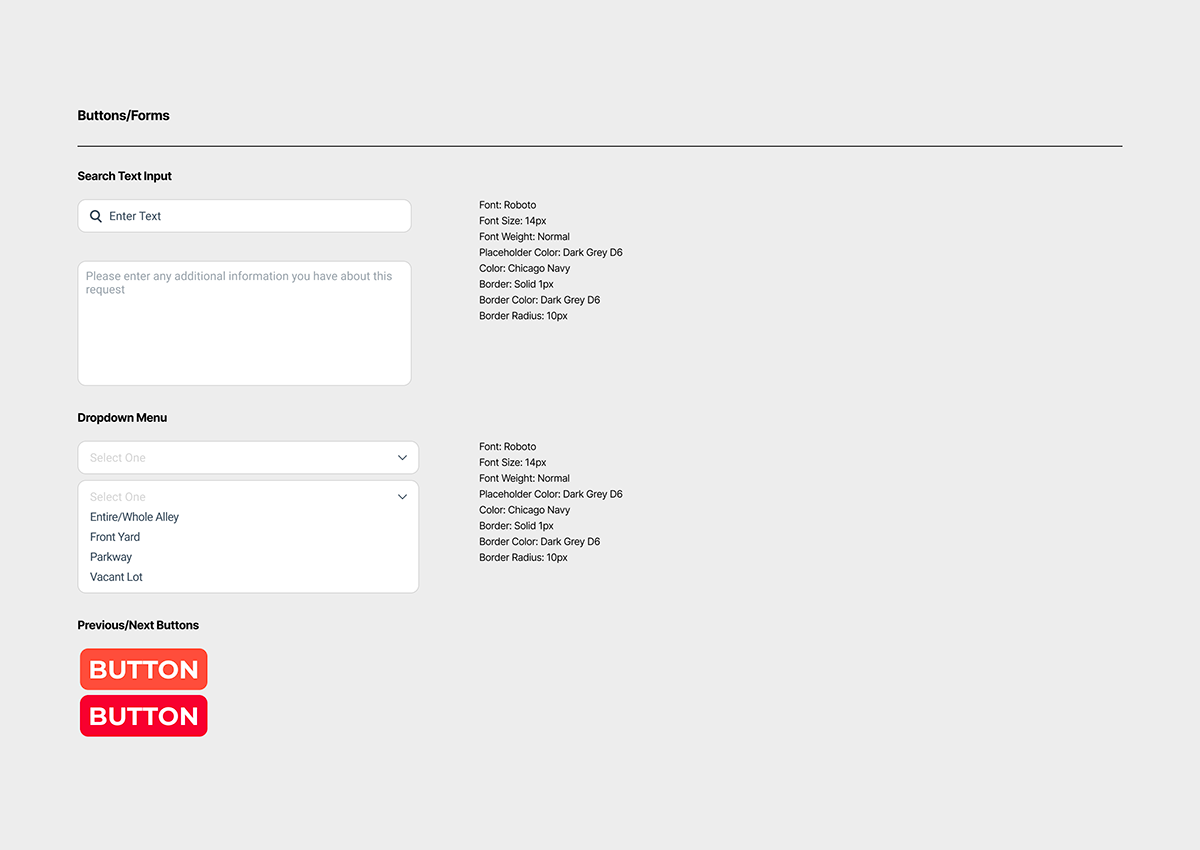
Task: Click 'Font Weight: Normal' in dropdown specs
Action: coord(525,478)
